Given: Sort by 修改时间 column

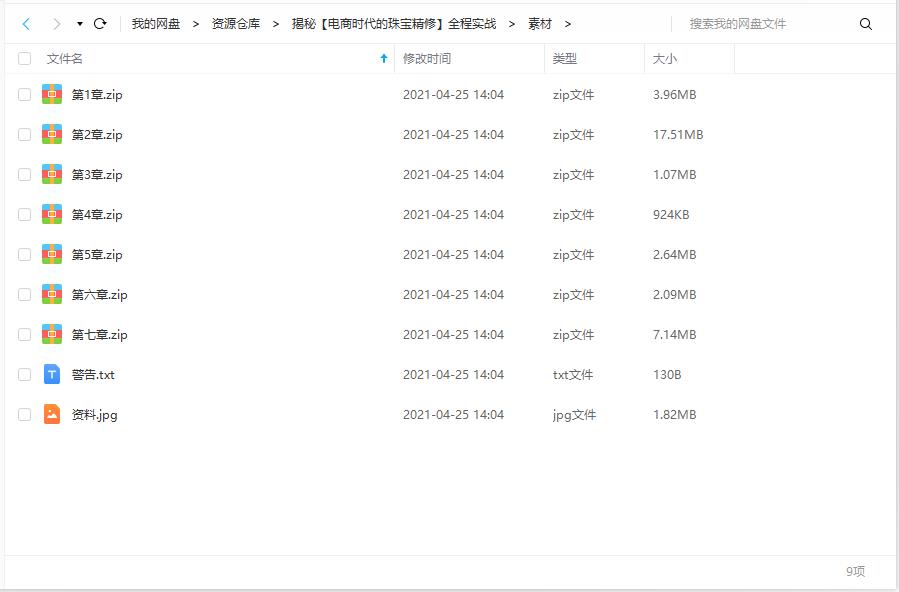Looking at the screenshot, I should click(x=427, y=58).
